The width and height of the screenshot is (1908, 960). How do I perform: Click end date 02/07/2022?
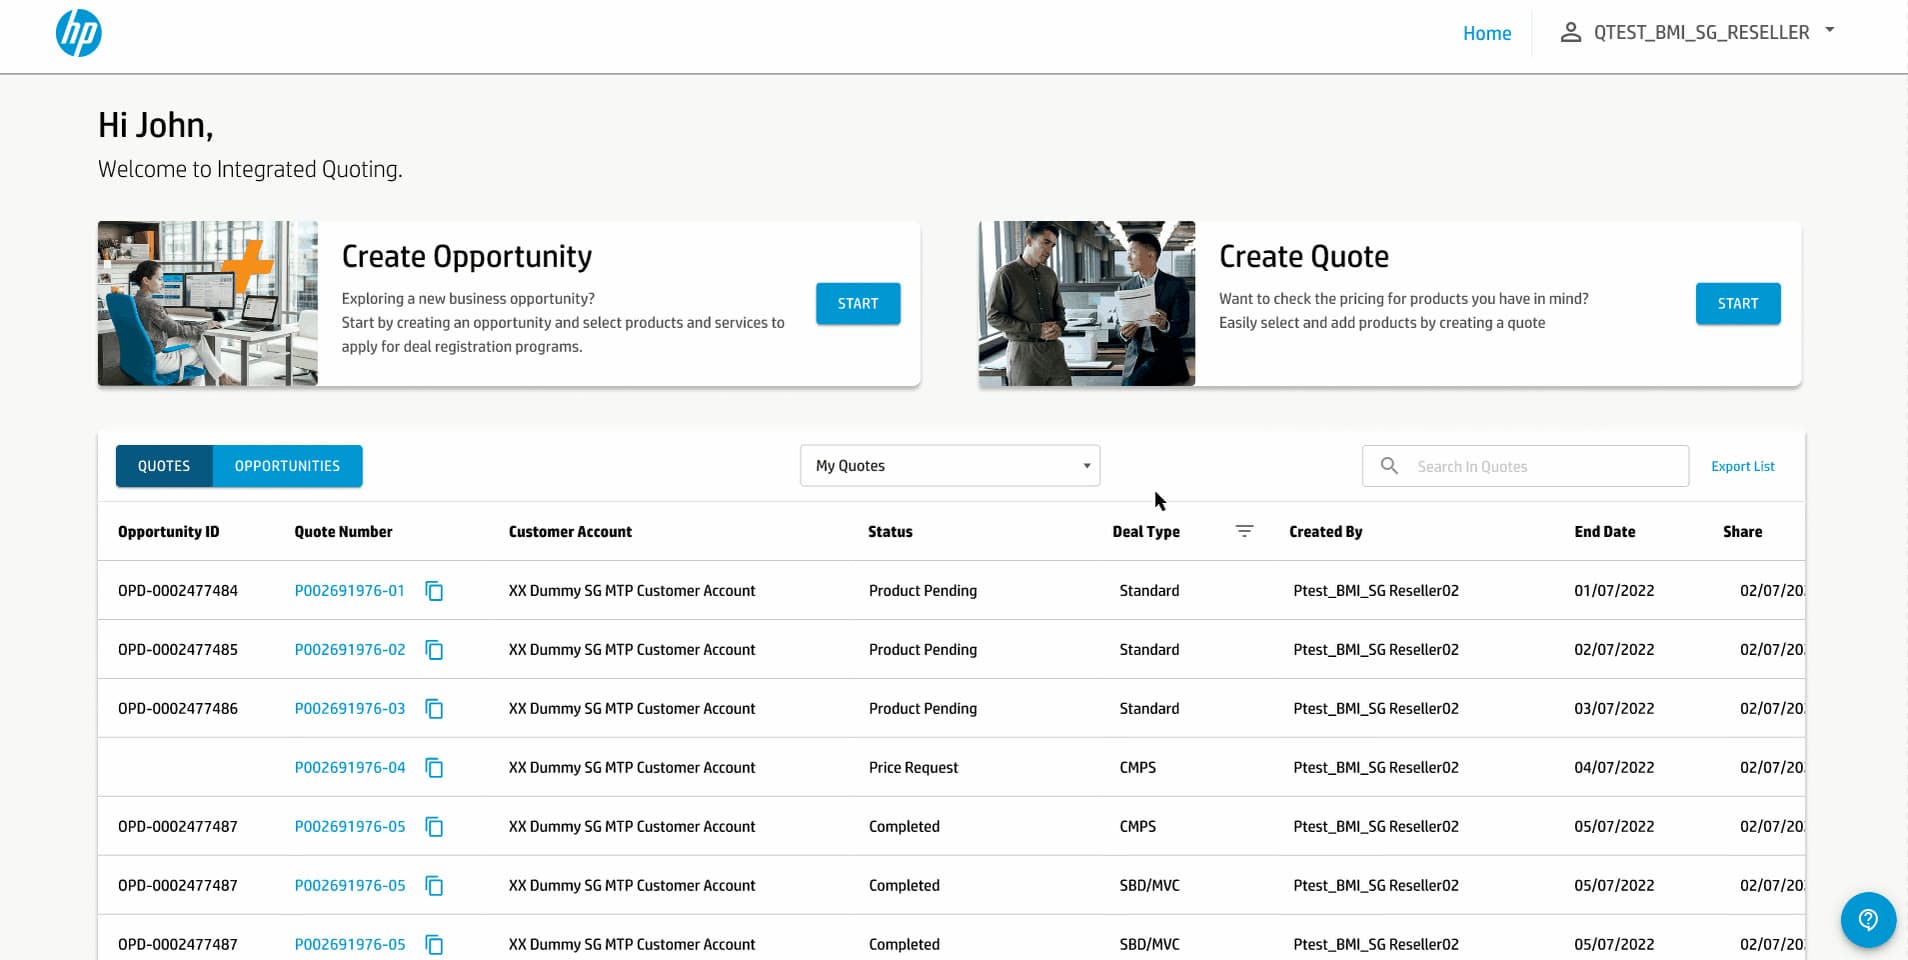click(1614, 650)
